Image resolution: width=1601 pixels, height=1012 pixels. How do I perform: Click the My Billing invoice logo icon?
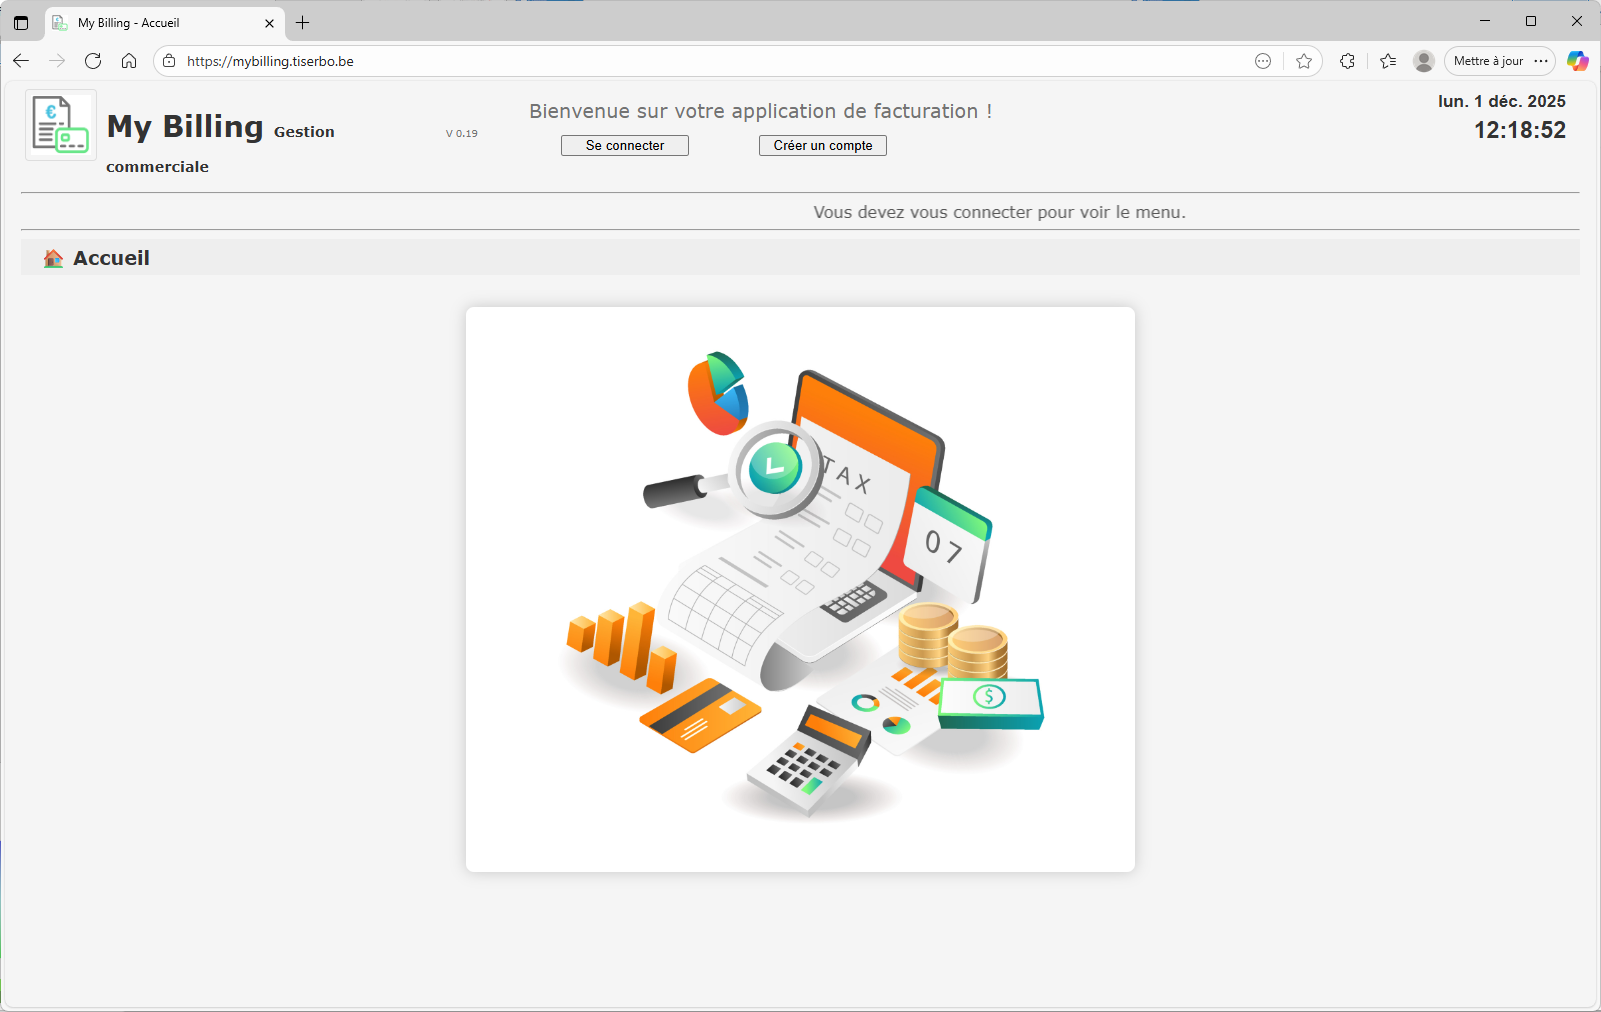61,125
